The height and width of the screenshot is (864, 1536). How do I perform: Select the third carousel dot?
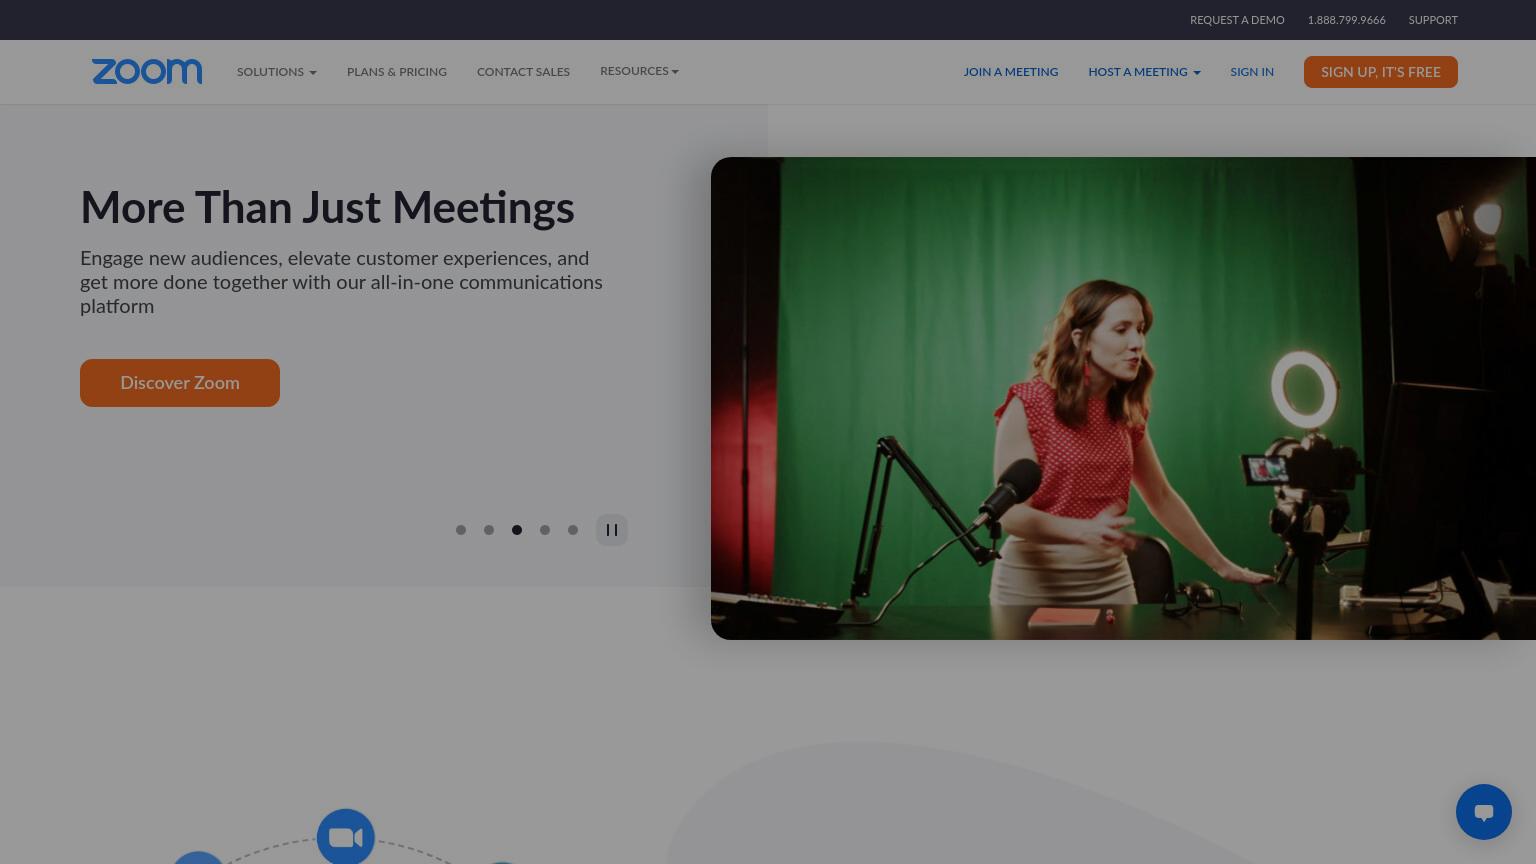517,530
